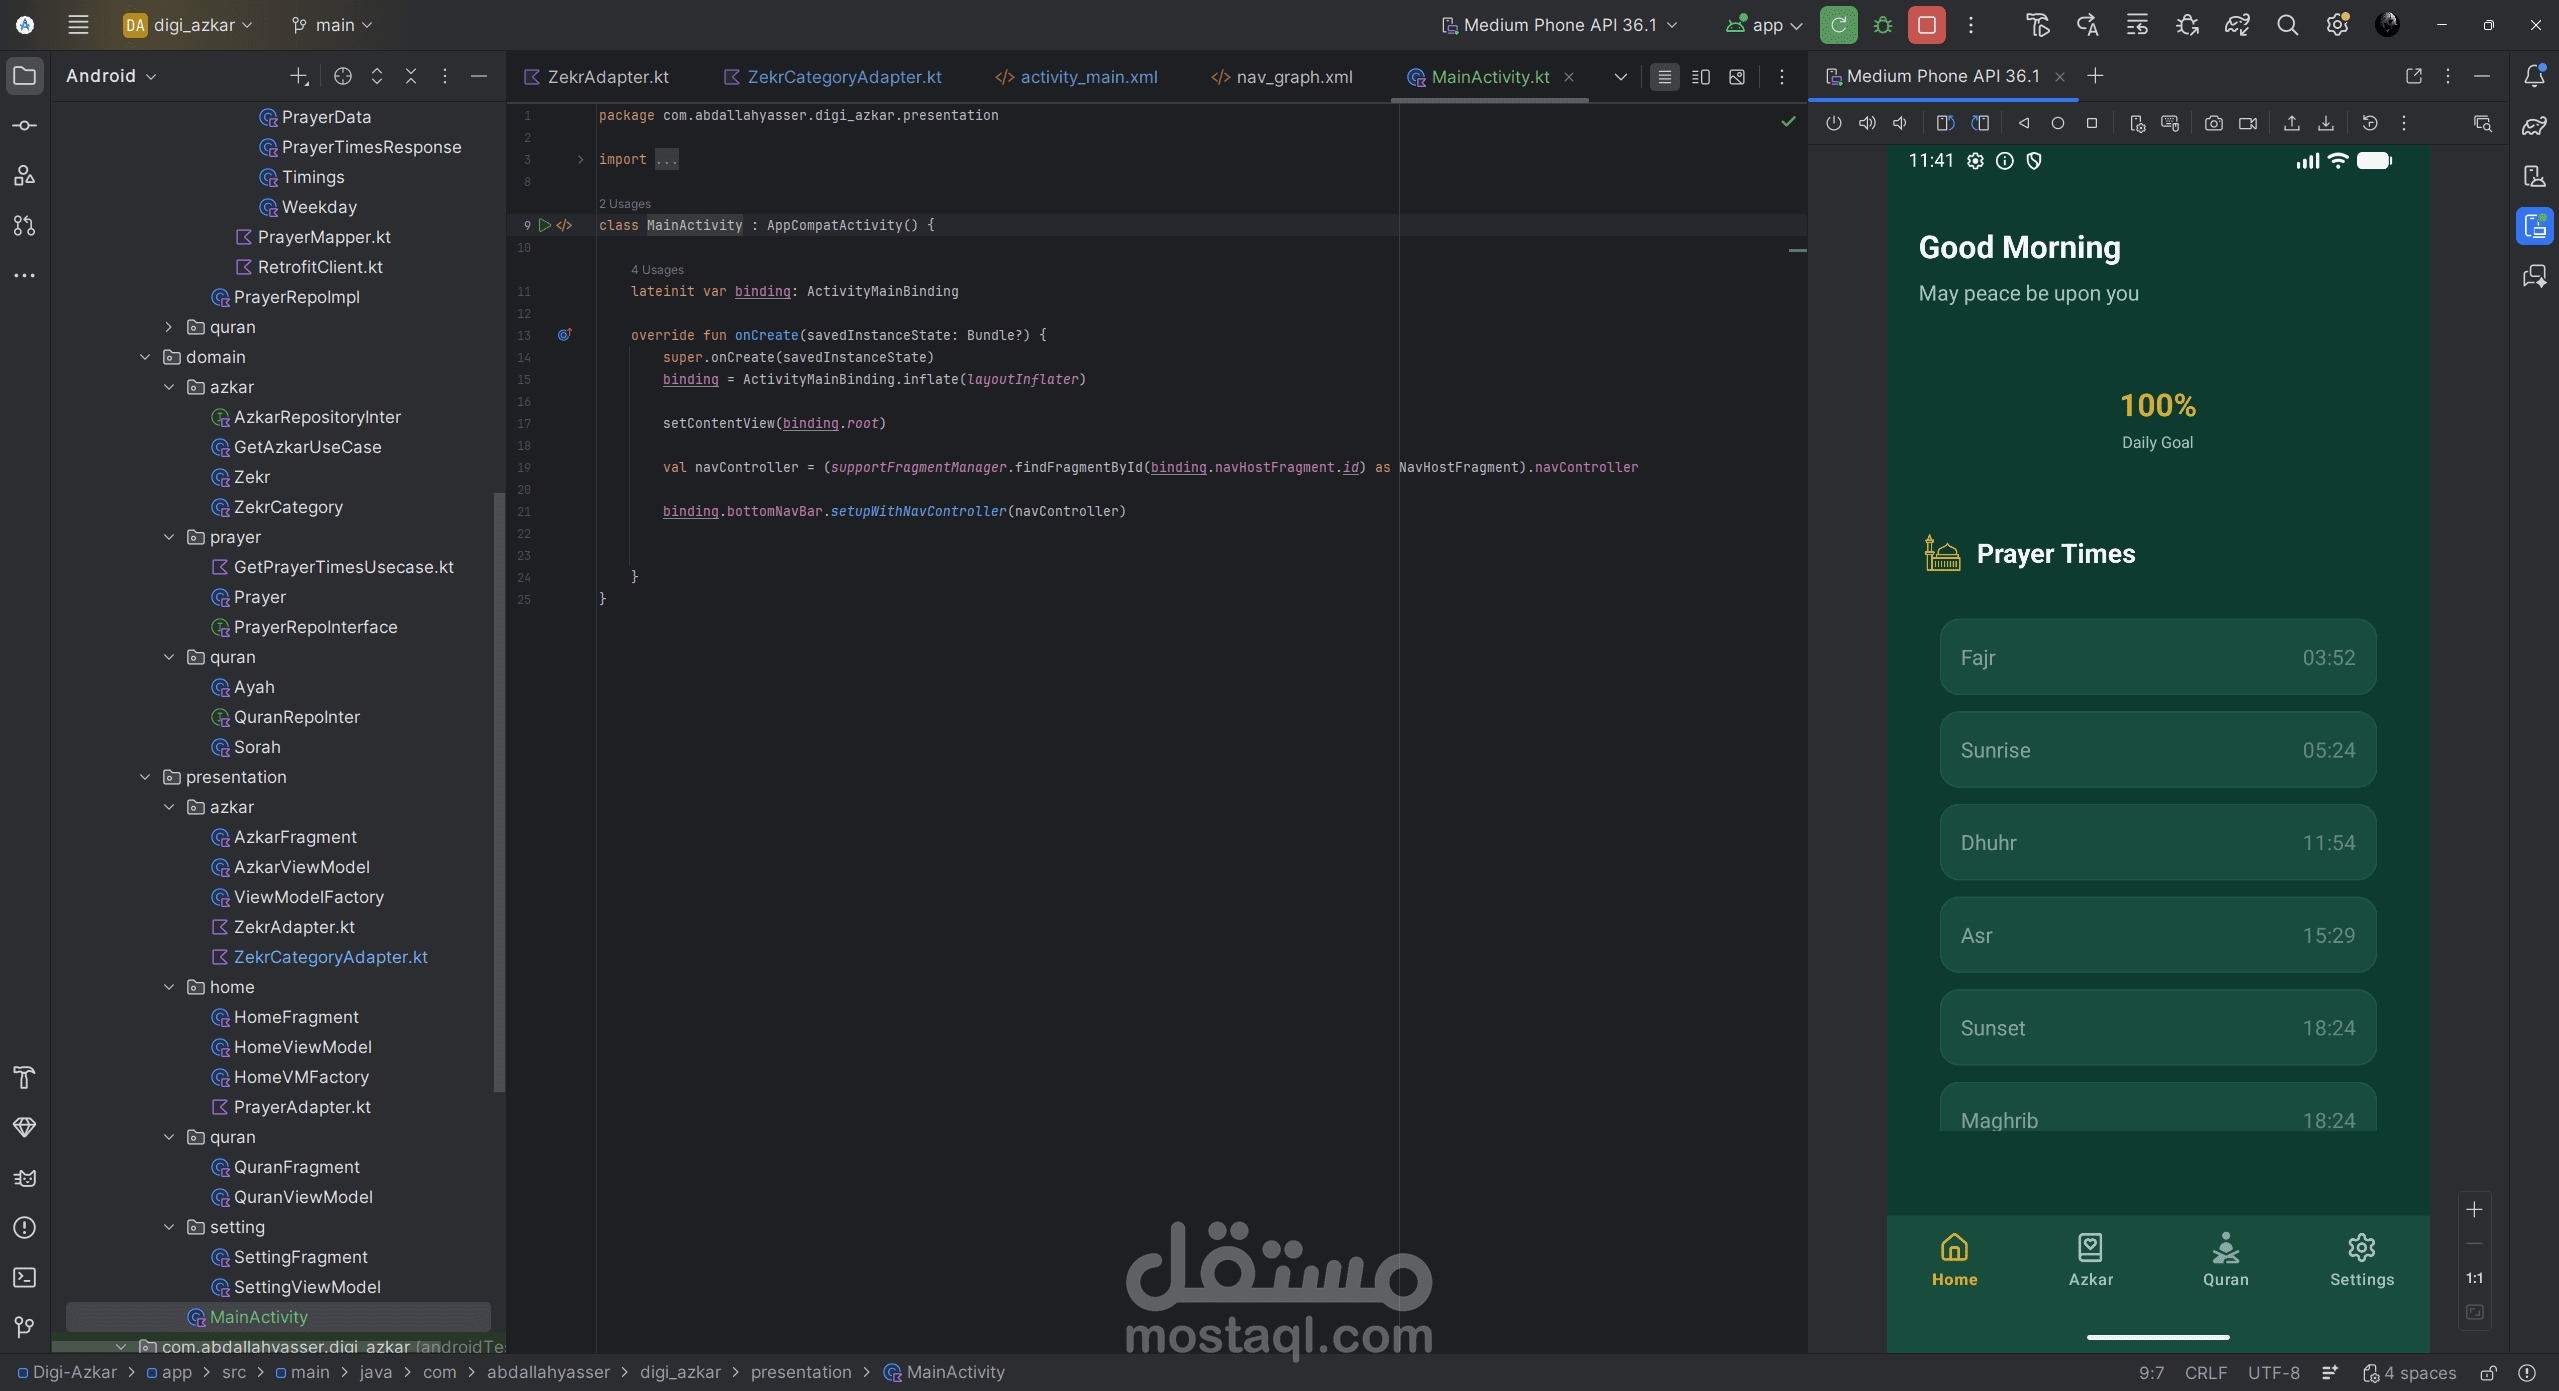Tap Quran in the app bottom navigation
This screenshot has height=1391, width=2559.
2225,1260
